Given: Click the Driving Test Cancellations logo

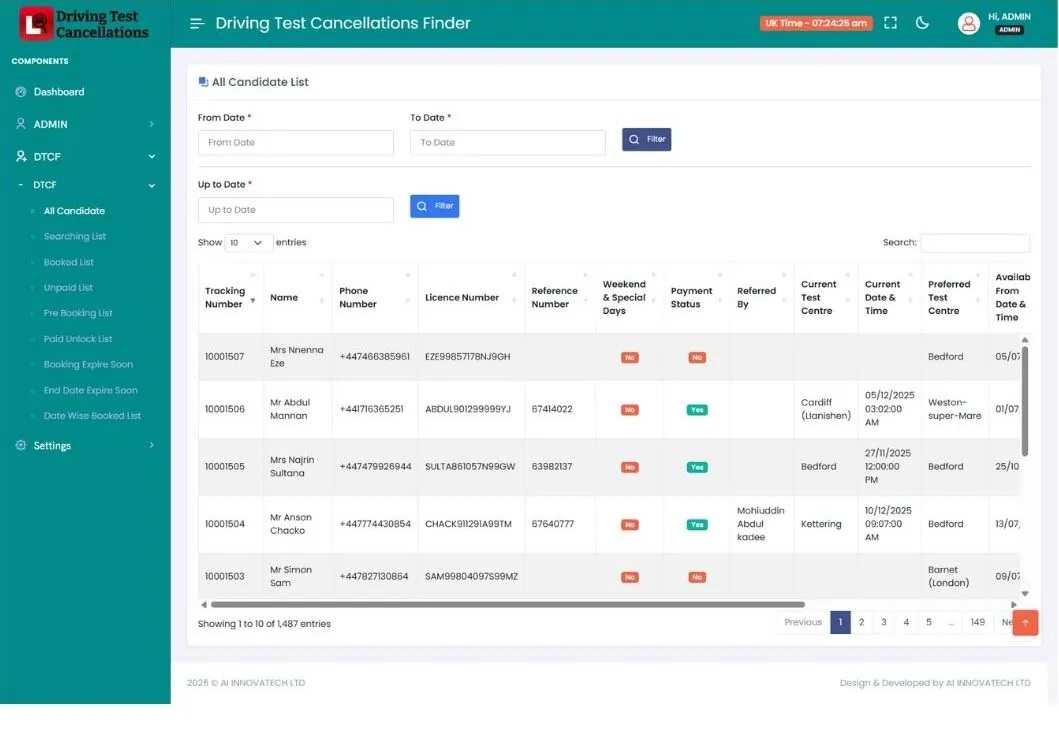Looking at the screenshot, I should [x=84, y=24].
